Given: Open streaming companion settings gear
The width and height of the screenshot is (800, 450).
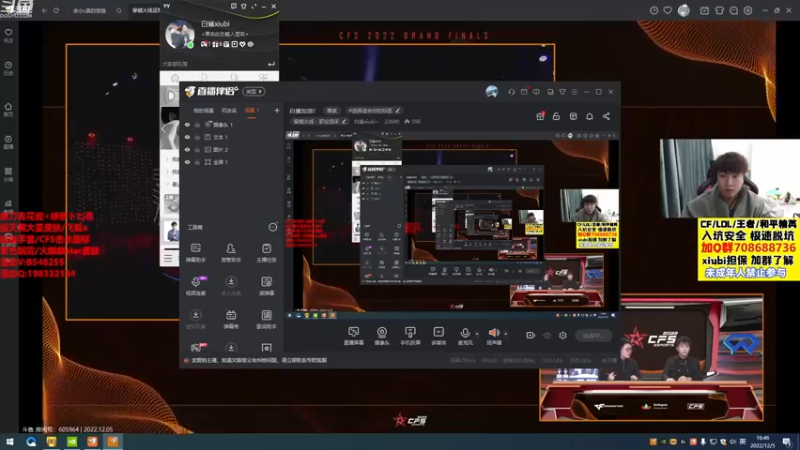Looking at the screenshot, I should (563, 335).
